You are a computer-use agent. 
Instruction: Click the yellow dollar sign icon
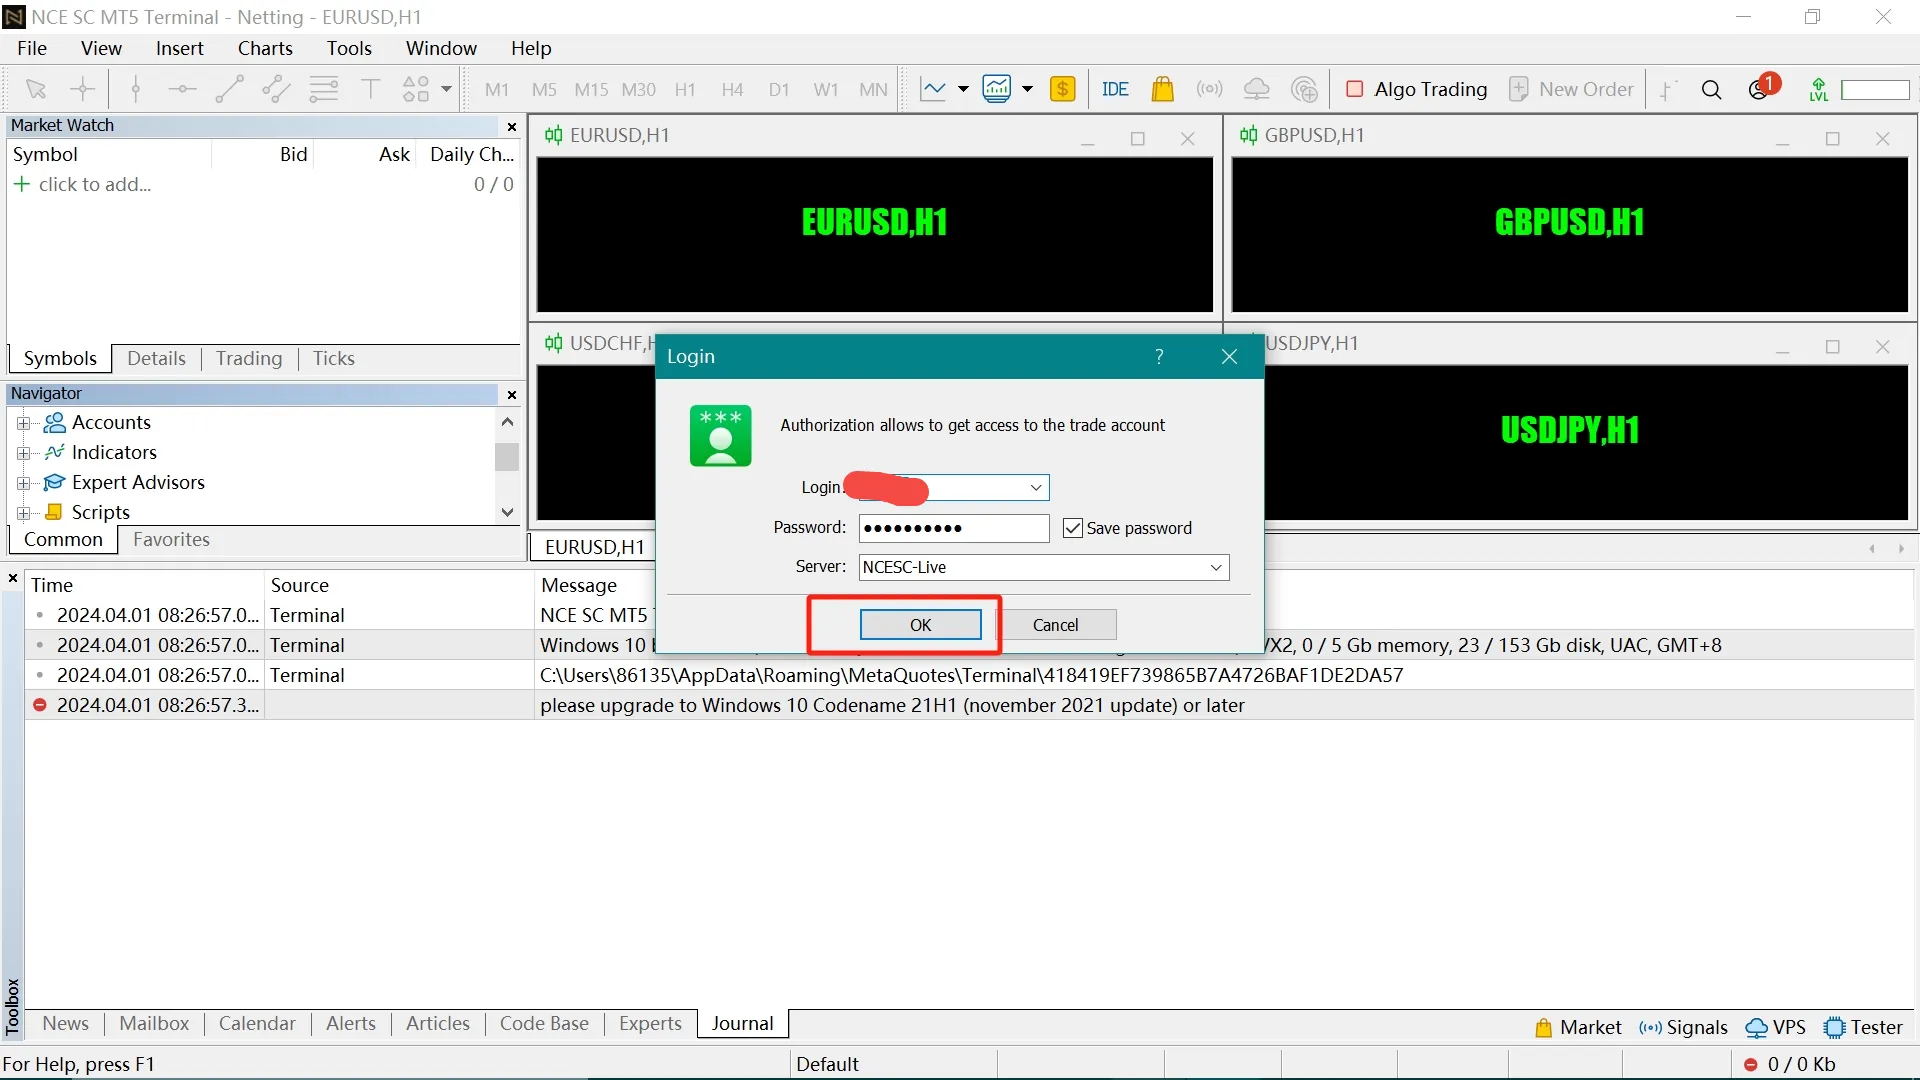pos(1063,90)
